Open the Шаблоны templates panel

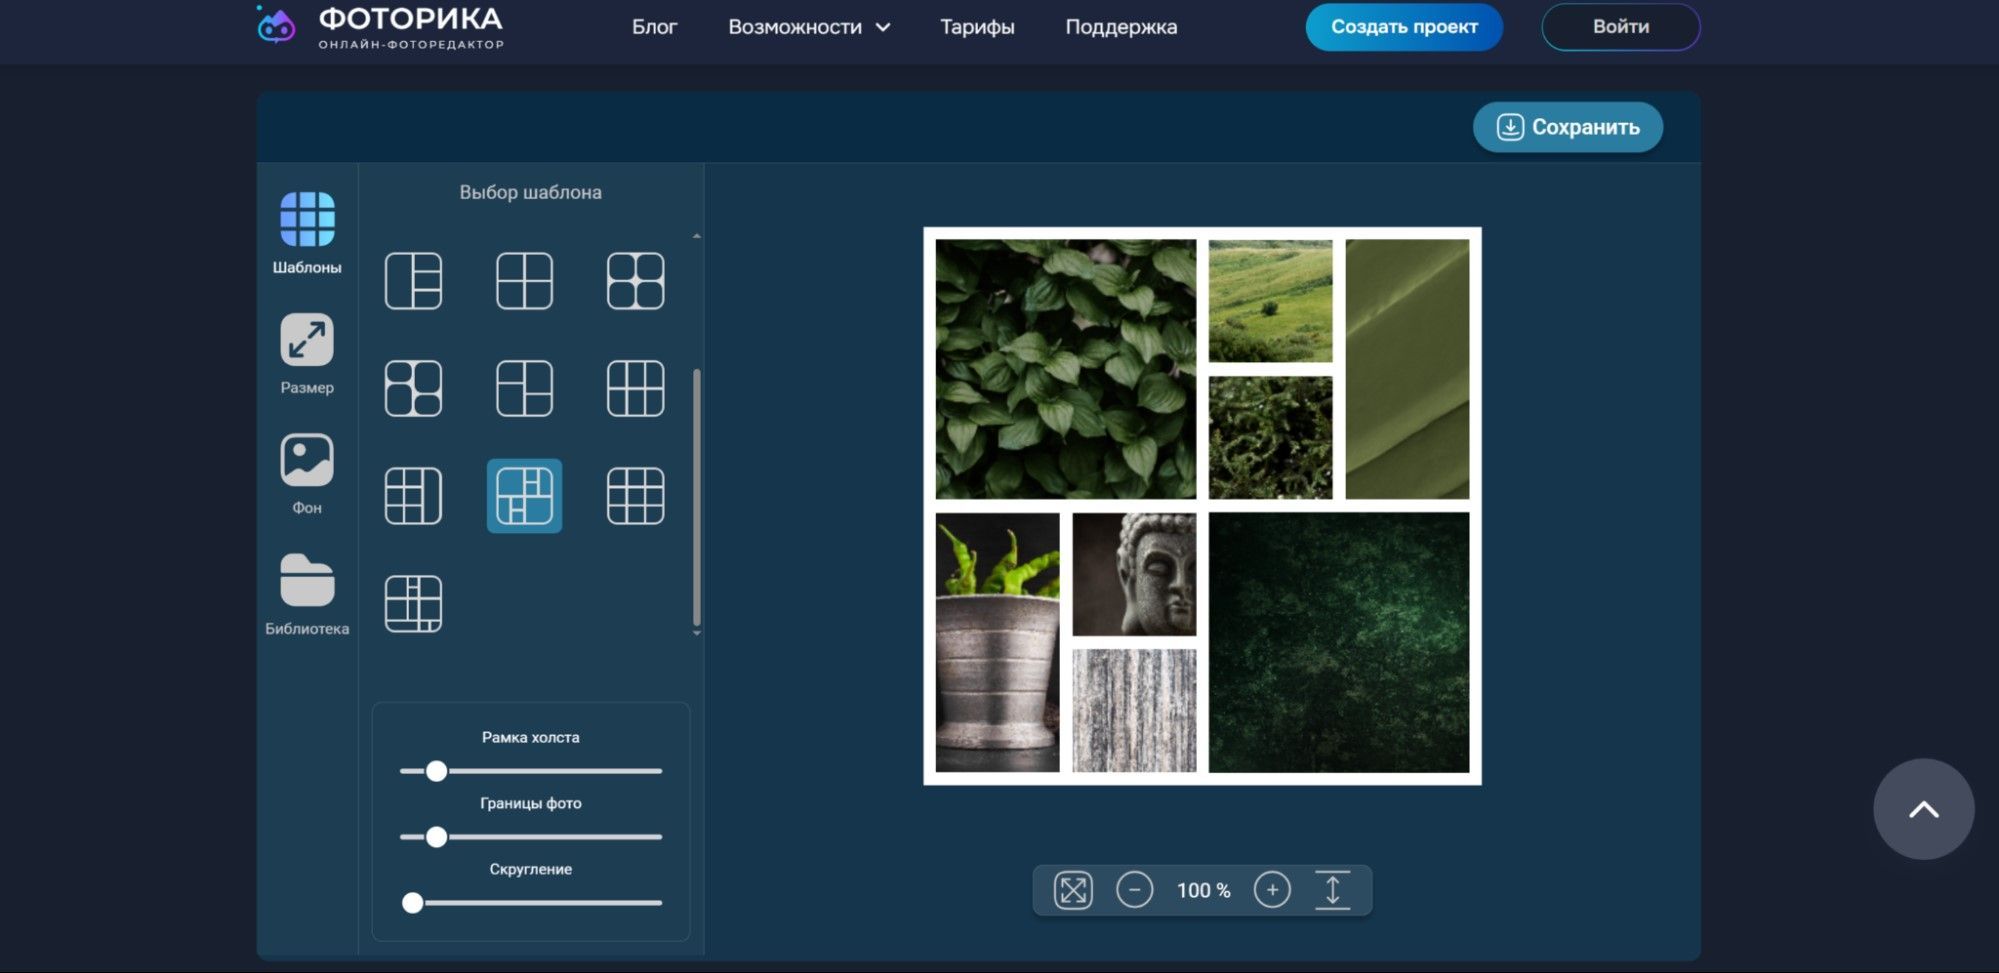[x=307, y=232]
